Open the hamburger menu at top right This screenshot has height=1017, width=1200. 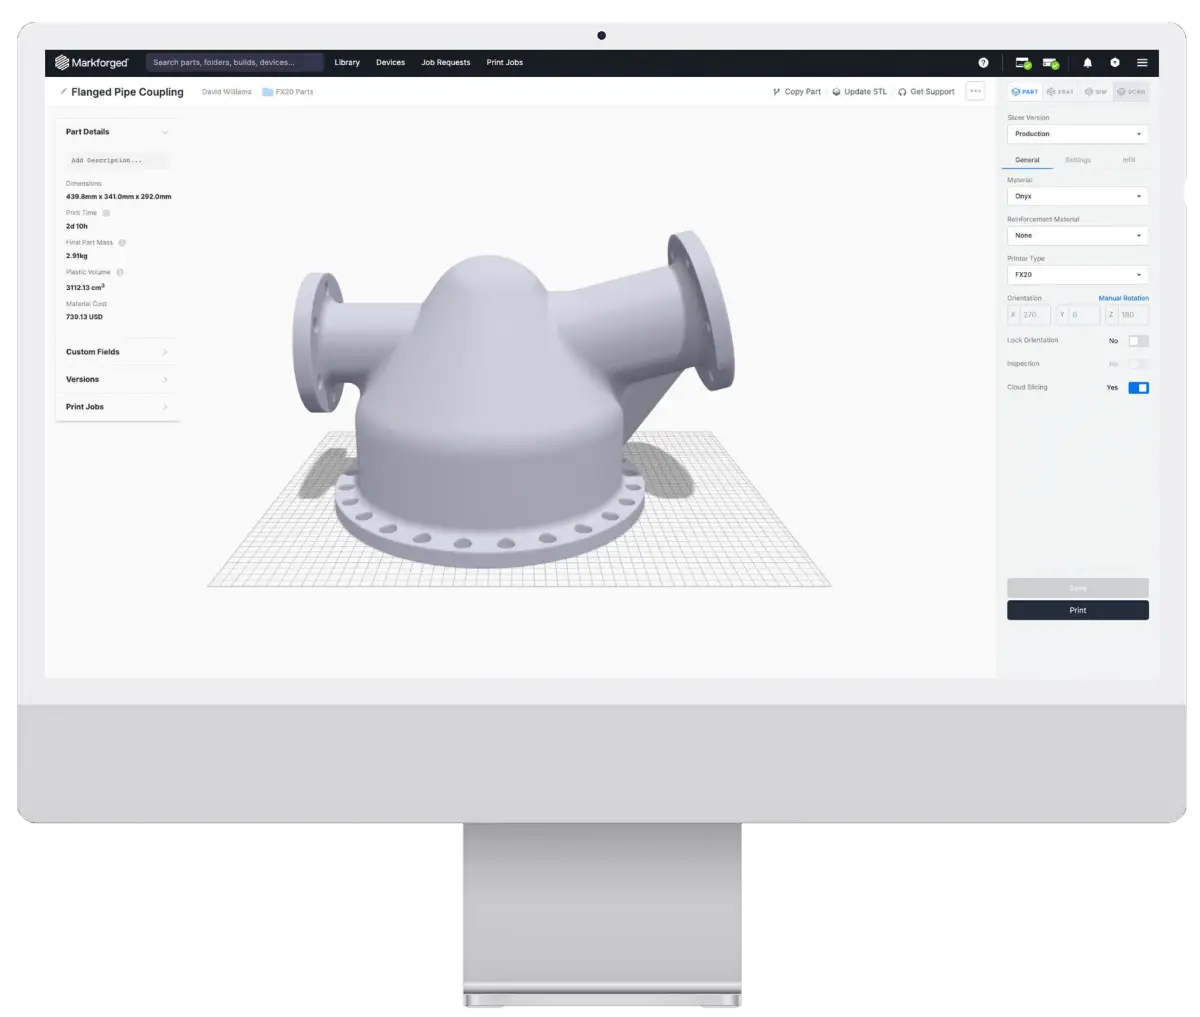point(1143,62)
